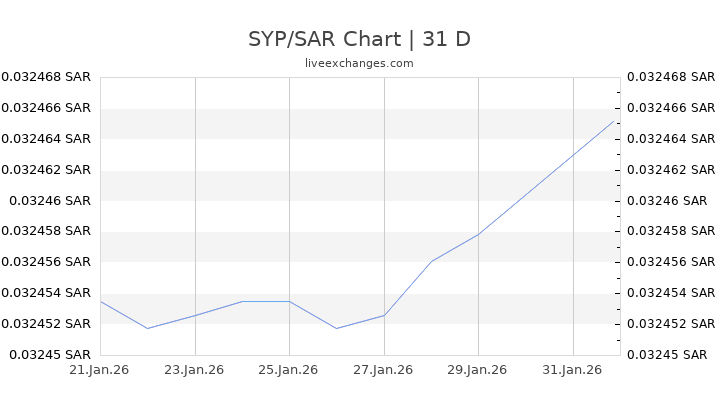Pick the 27.Jan.26 date marker
Image resolution: width=720 pixels, height=405 pixels.
coord(384,369)
